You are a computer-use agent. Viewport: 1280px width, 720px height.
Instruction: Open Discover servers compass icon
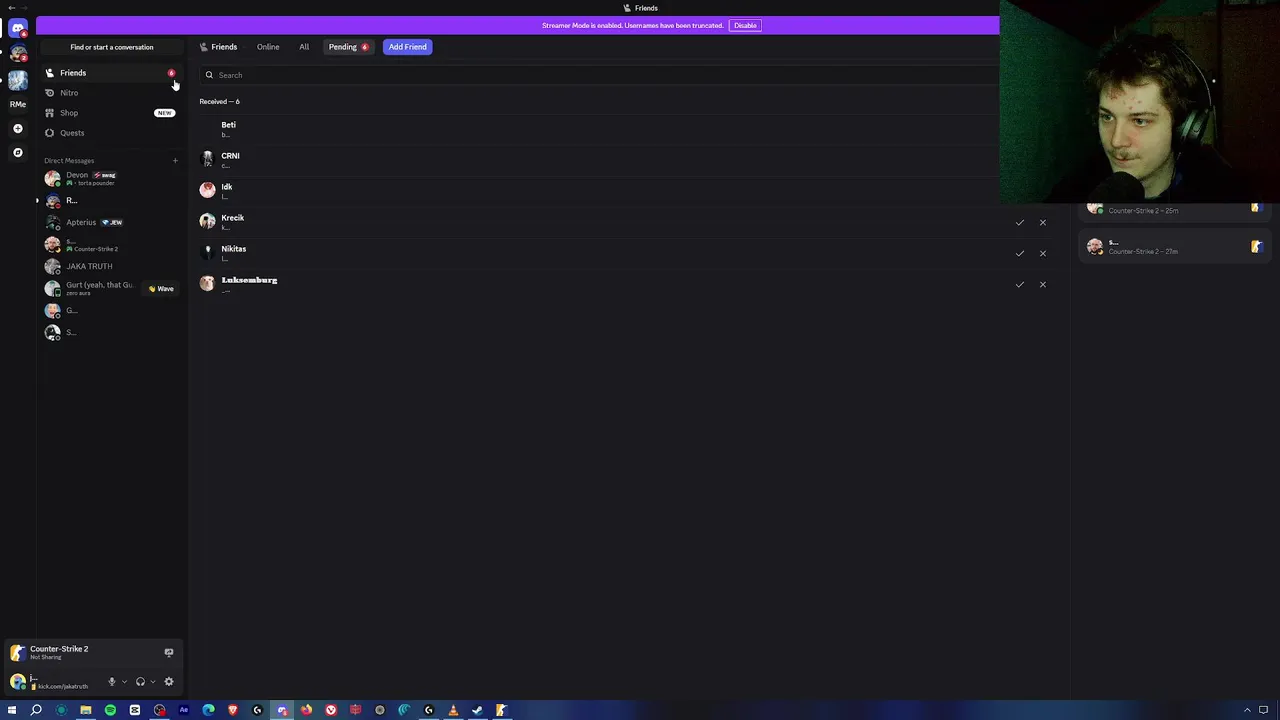[x=18, y=152]
